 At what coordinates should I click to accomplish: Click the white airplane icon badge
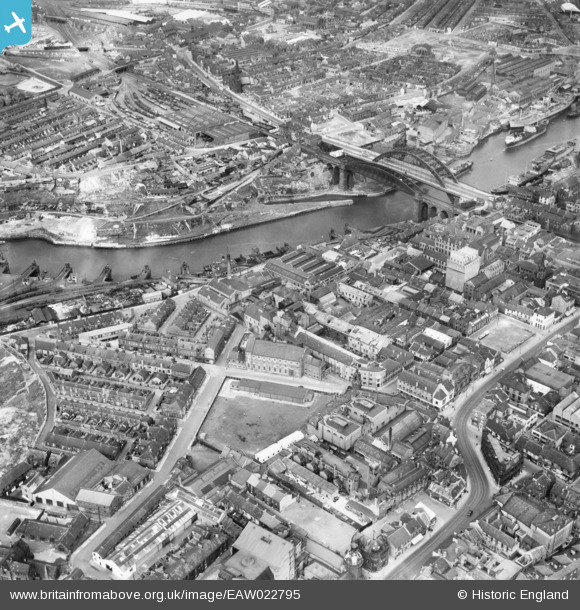tap(15, 23)
